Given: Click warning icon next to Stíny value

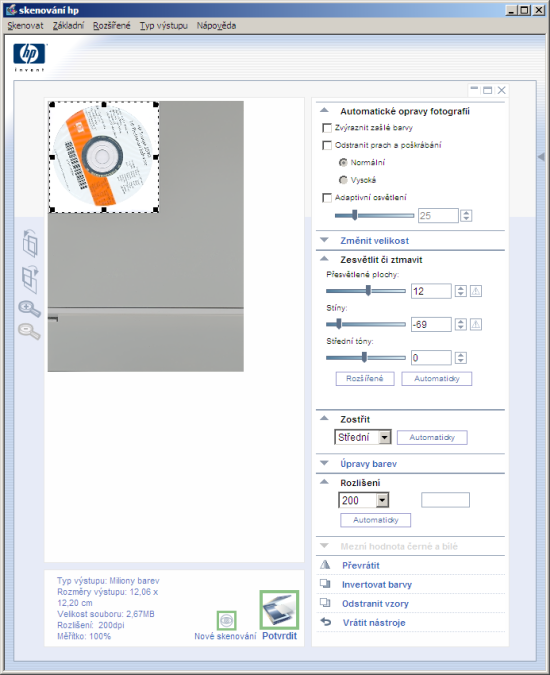Looking at the screenshot, I should [x=476, y=324].
